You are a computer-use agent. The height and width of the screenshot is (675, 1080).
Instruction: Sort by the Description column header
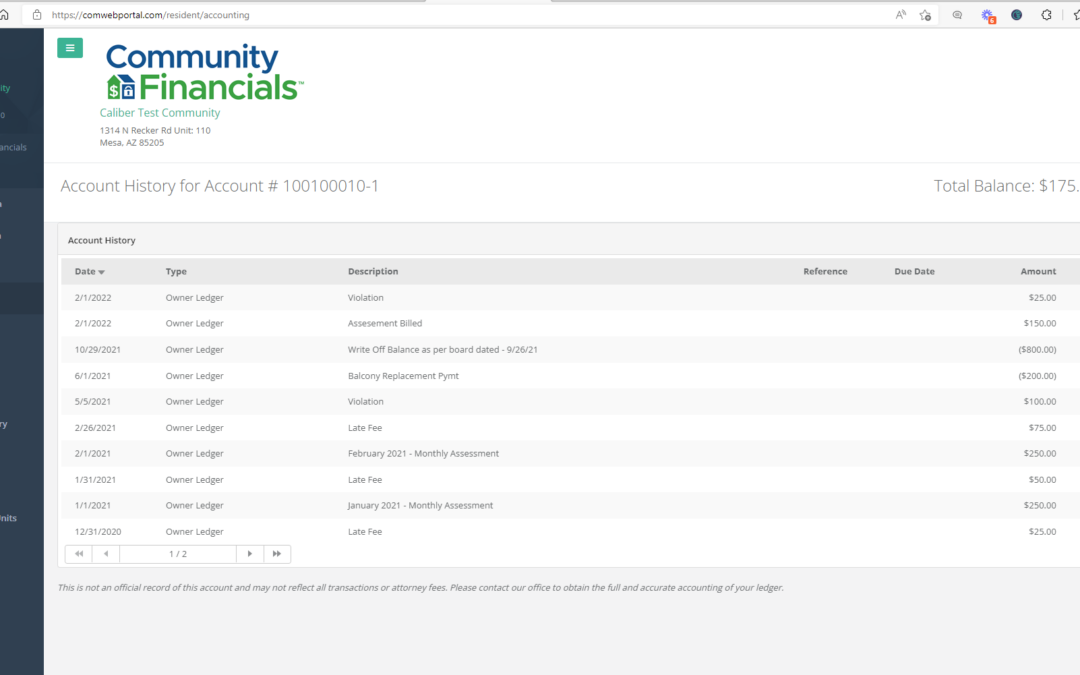pyautogui.click(x=373, y=272)
